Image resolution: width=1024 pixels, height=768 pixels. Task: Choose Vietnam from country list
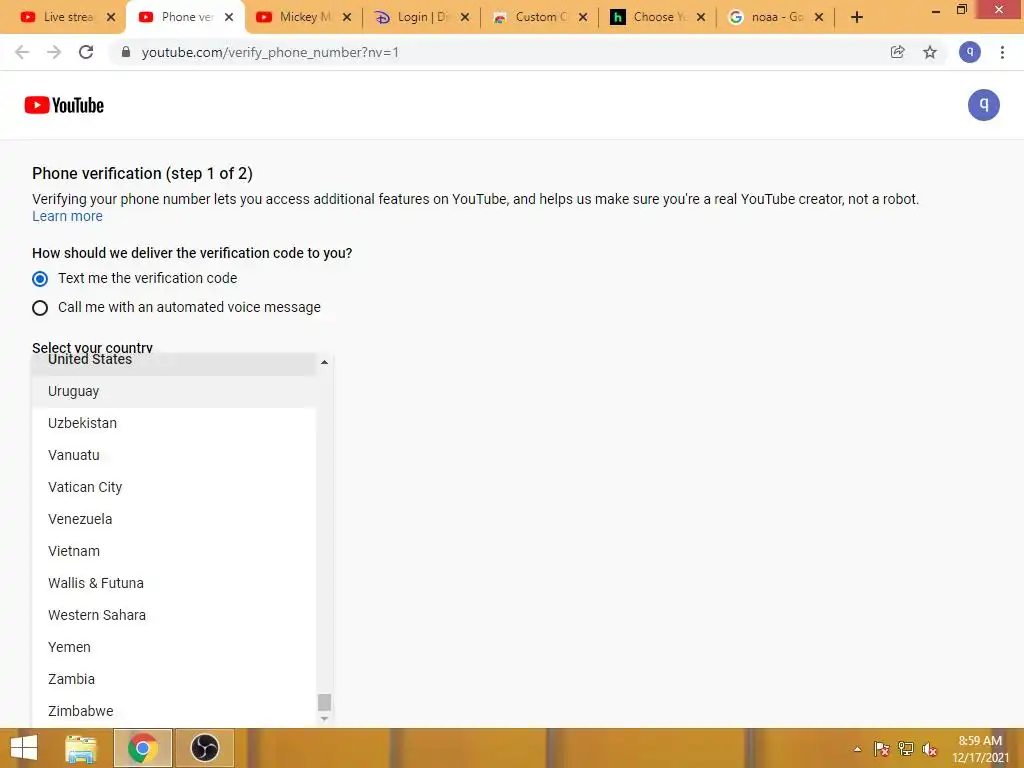click(174, 551)
